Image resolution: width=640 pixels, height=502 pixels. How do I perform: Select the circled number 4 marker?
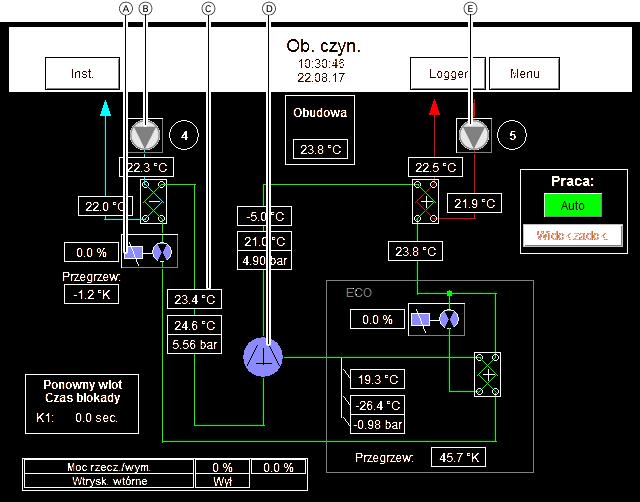184,135
